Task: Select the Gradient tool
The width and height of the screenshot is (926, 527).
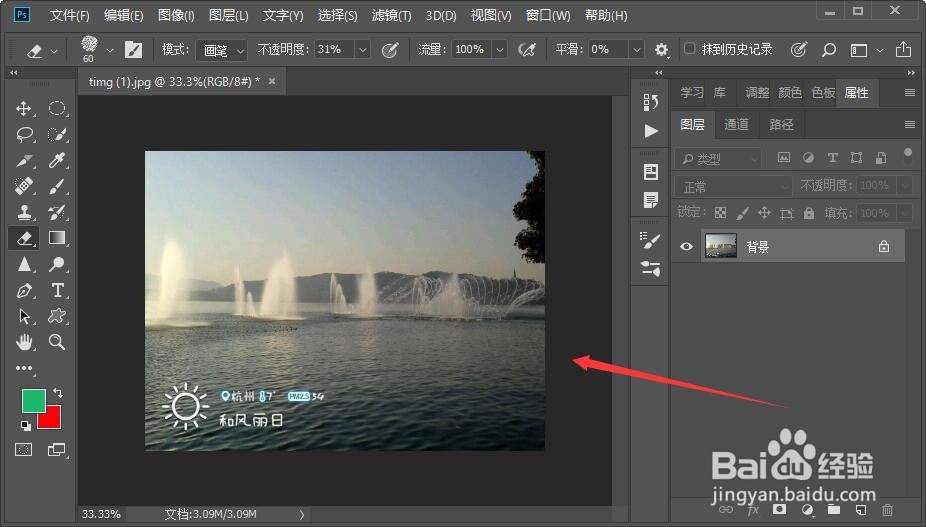Action: click(x=57, y=238)
